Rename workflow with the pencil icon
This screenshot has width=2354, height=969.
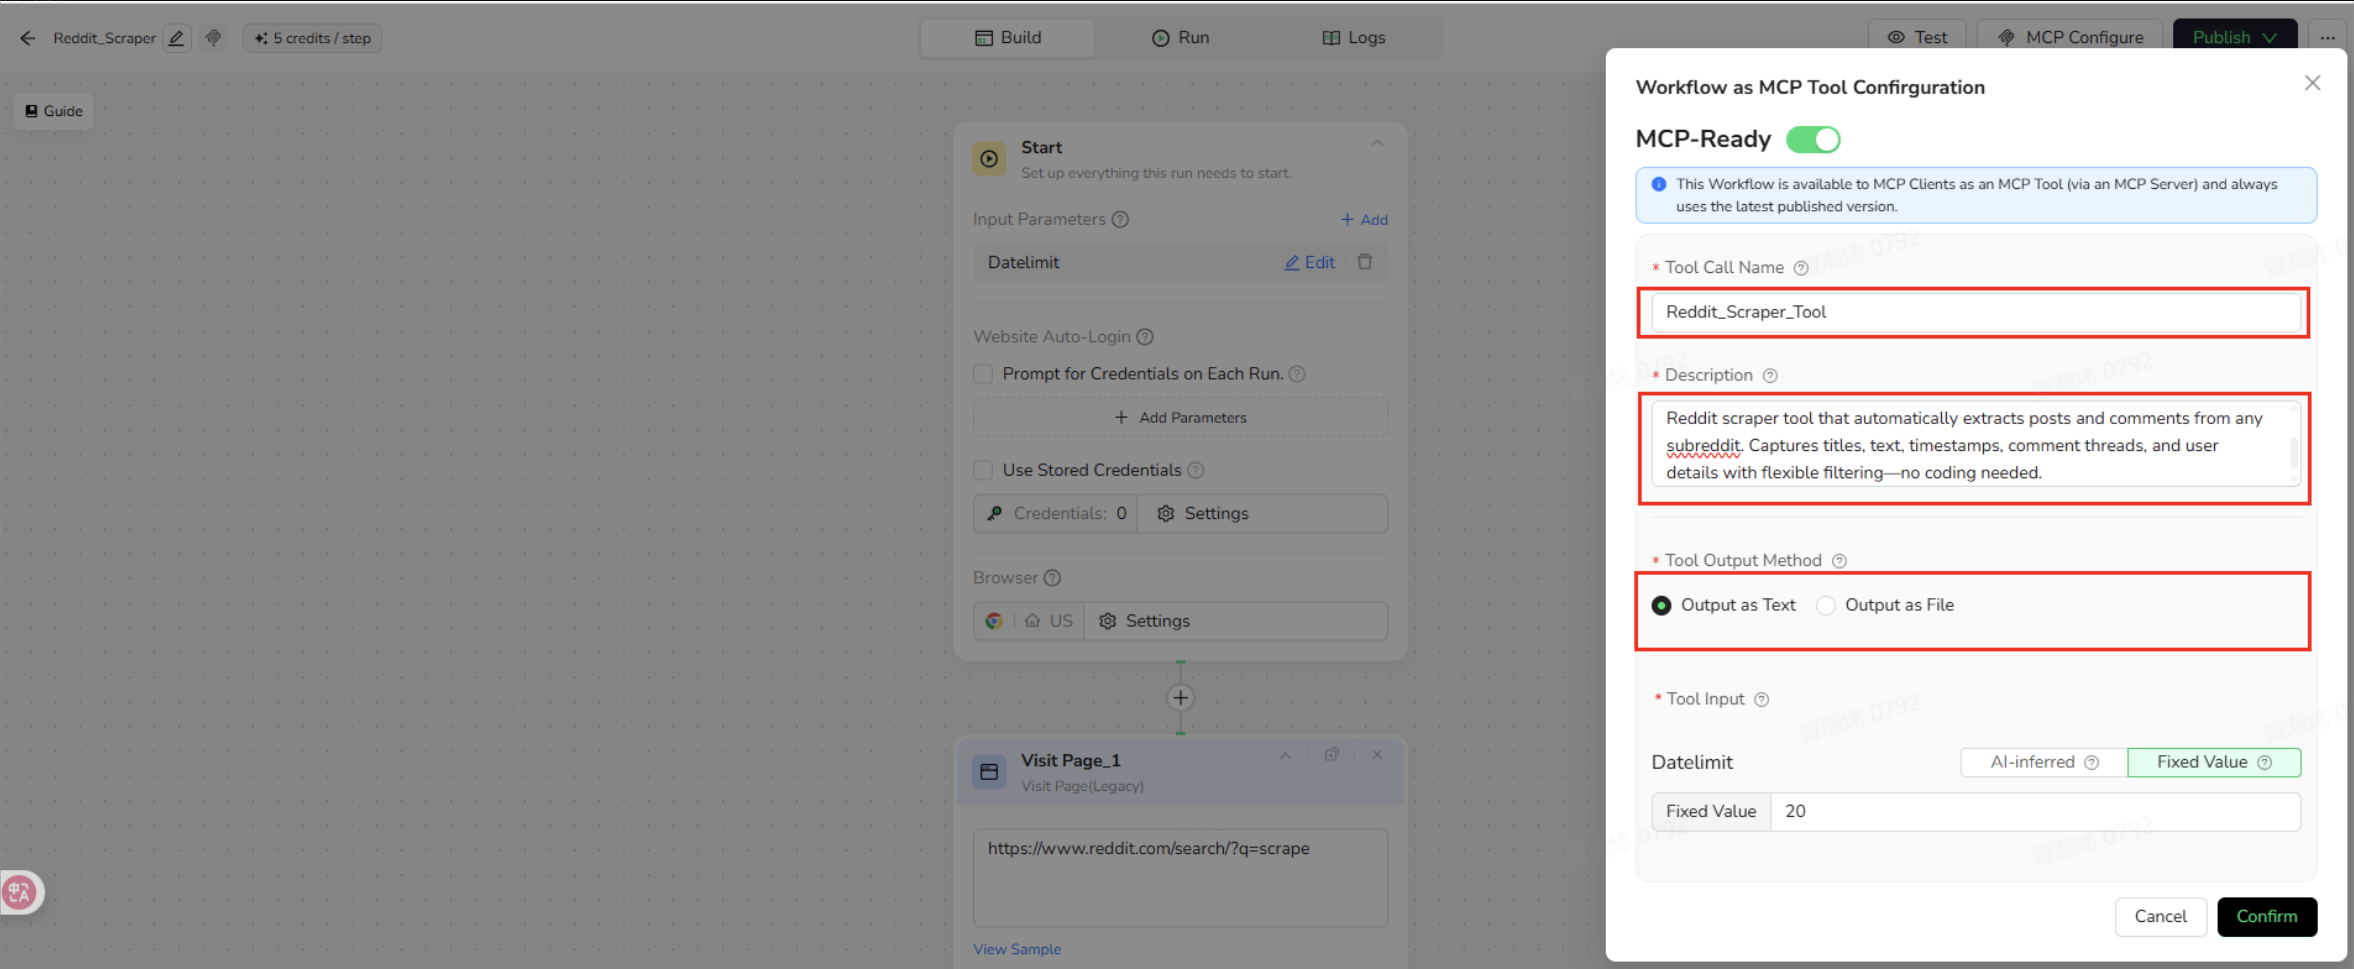(x=177, y=38)
